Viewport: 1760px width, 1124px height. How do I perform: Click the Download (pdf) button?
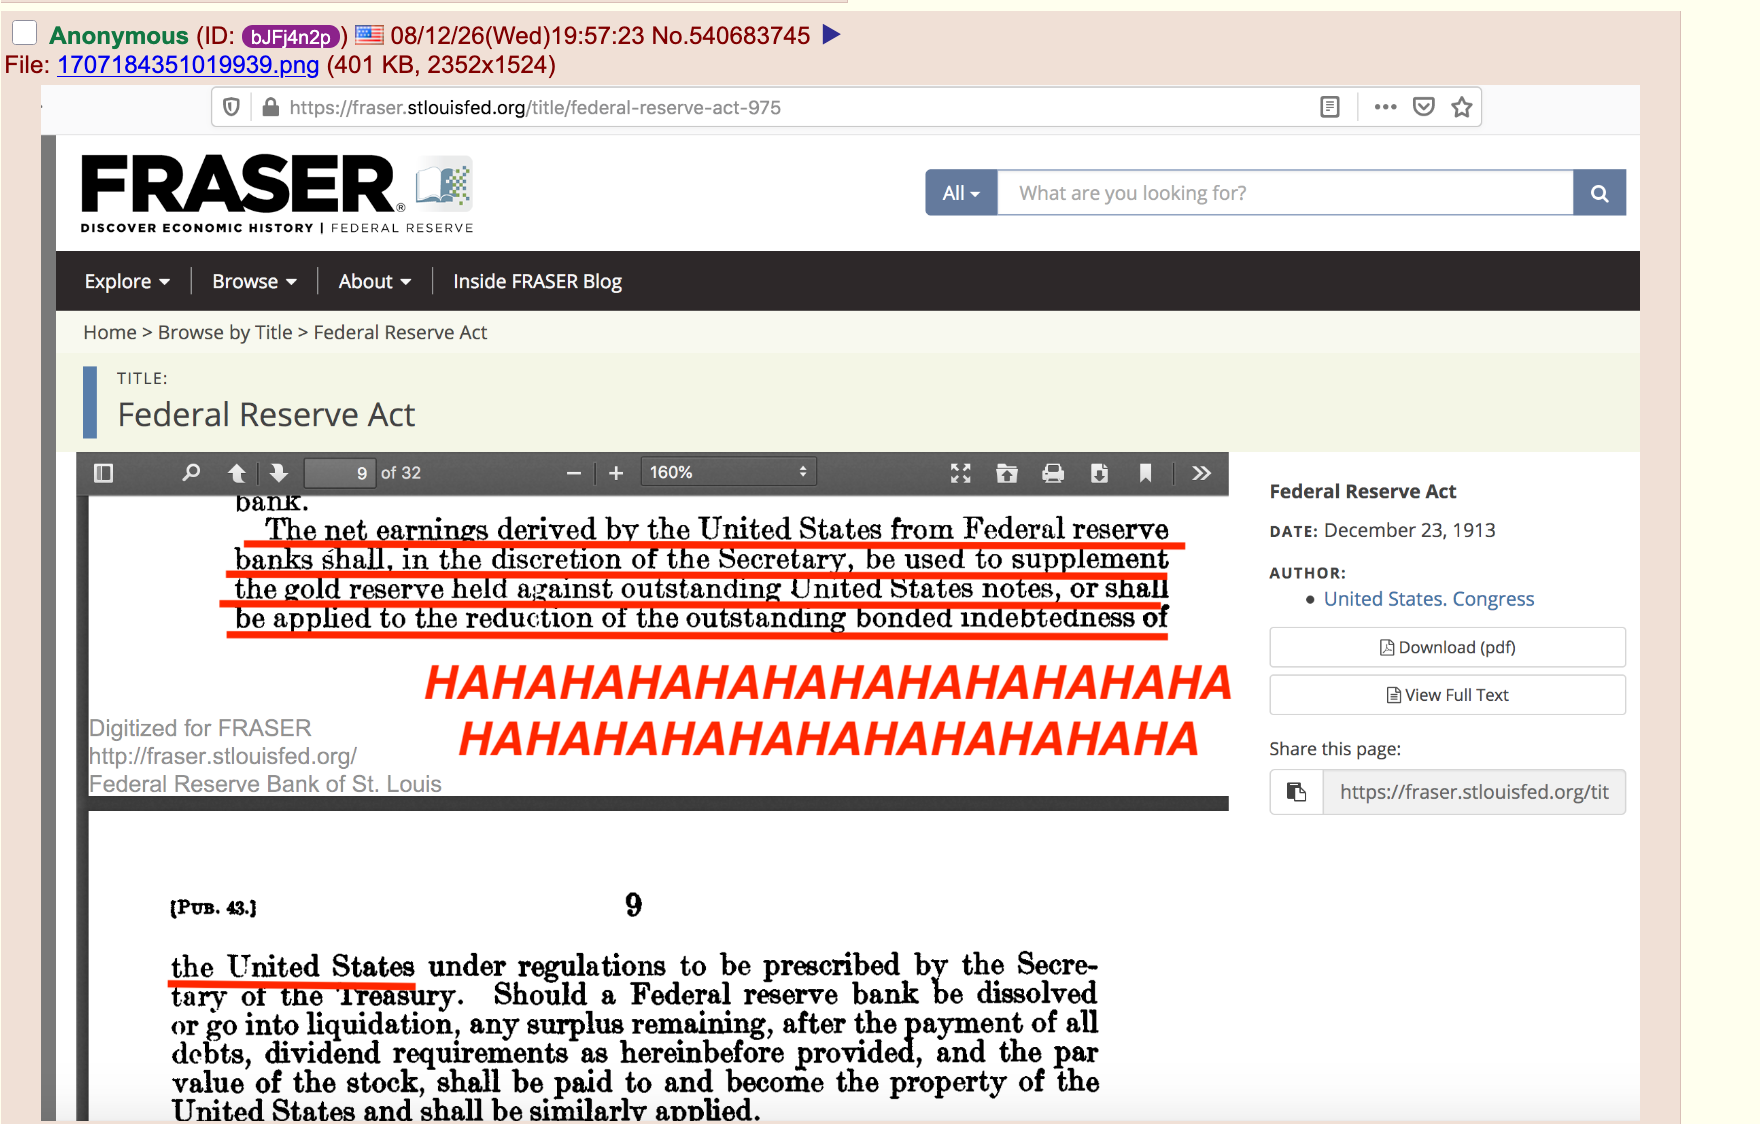(1448, 647)
